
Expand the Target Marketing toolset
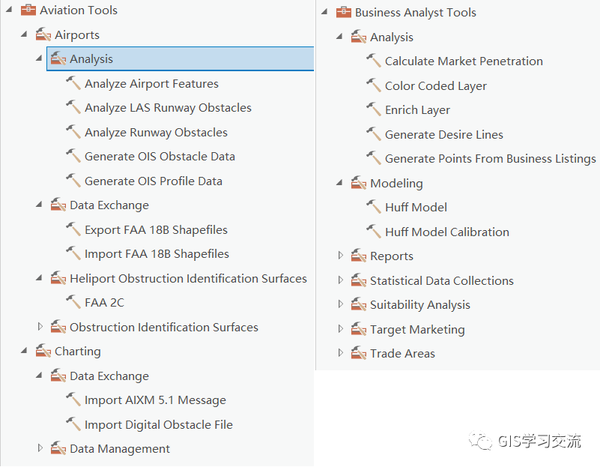pos(340,329)
